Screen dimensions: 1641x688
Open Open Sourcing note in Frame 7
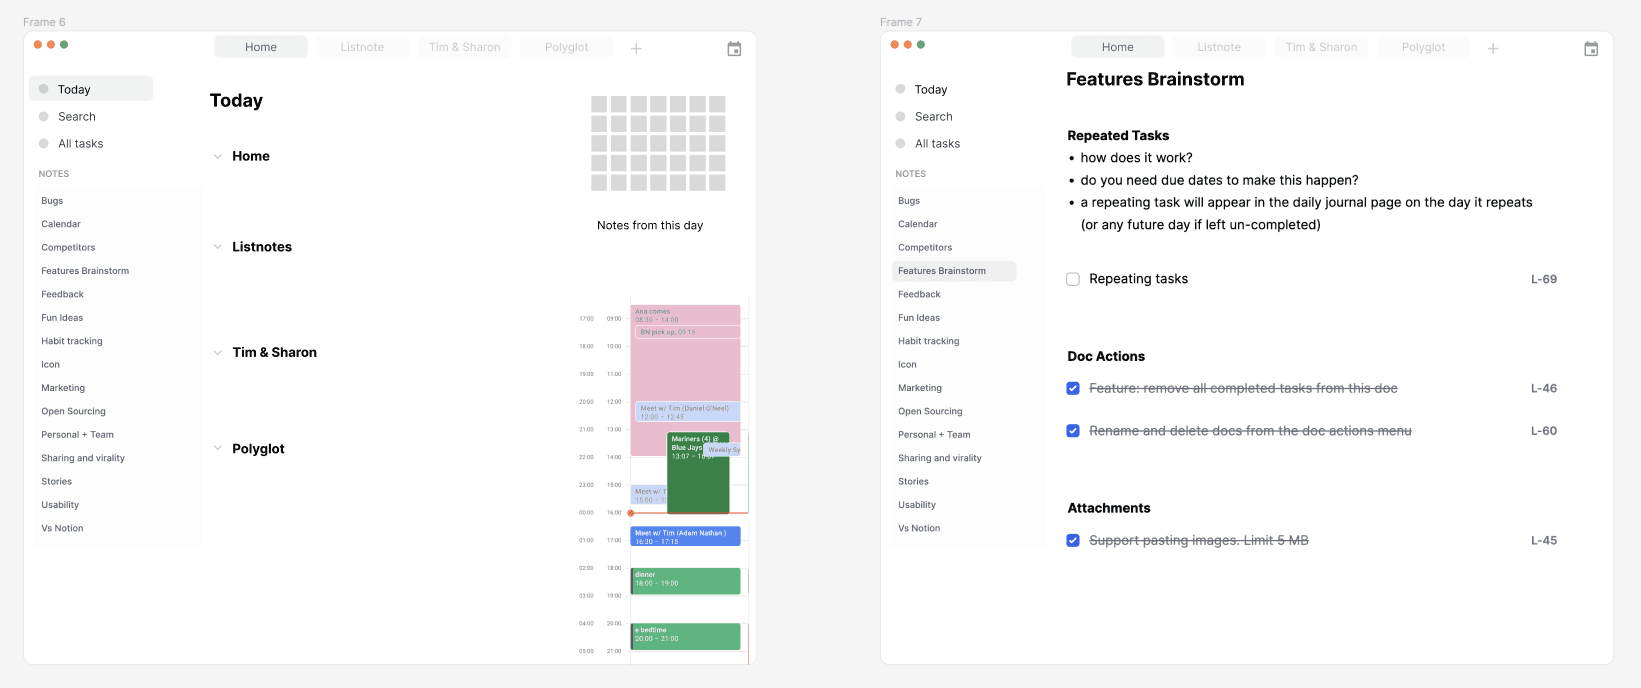point(930,411)
